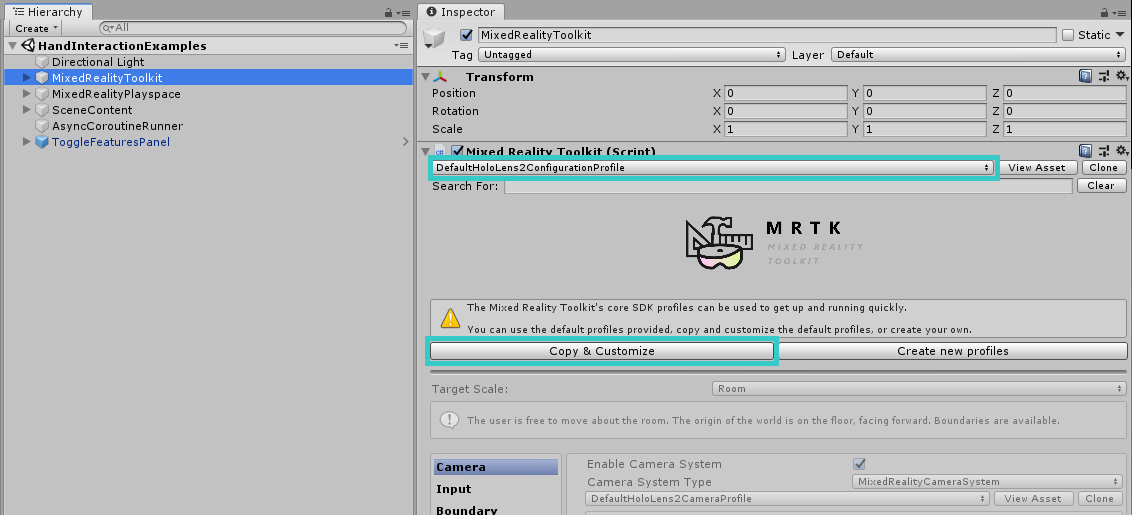Viewport: 1132px width, 515px height.
Task: Click the object name field MixedRealityToolkit
Action: point(767,35)
